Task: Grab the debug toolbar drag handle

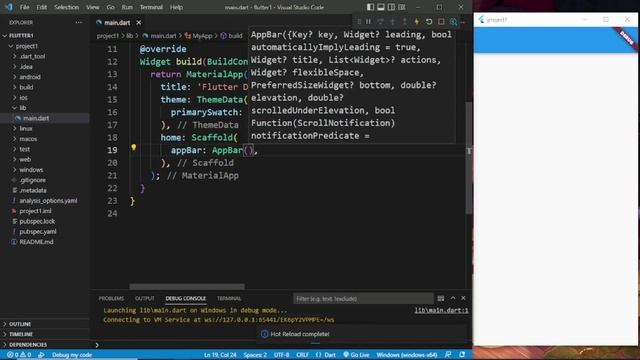Action: coord(359,22)
